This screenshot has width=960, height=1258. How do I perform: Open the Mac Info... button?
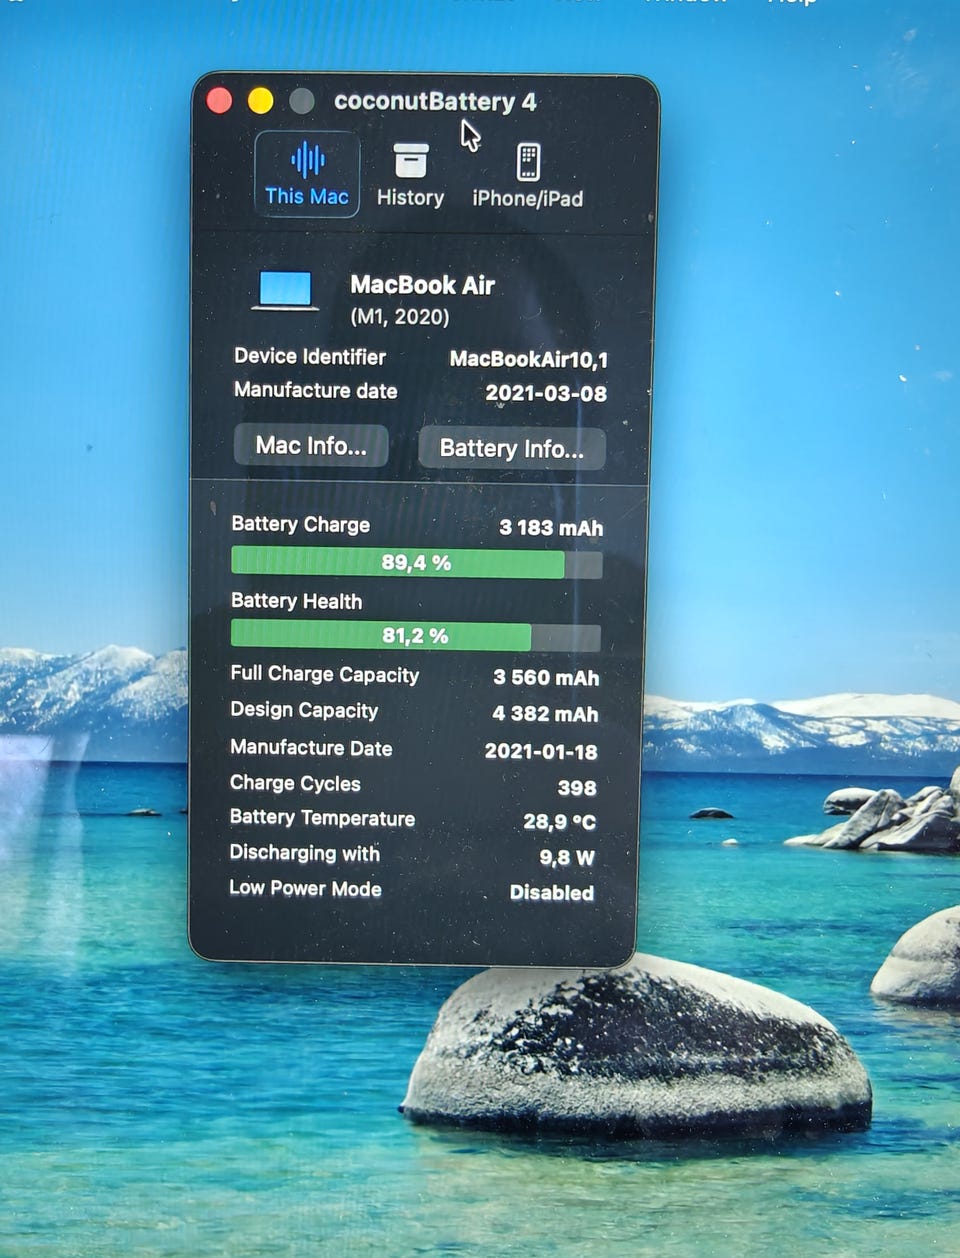click(x=311, y=445)
